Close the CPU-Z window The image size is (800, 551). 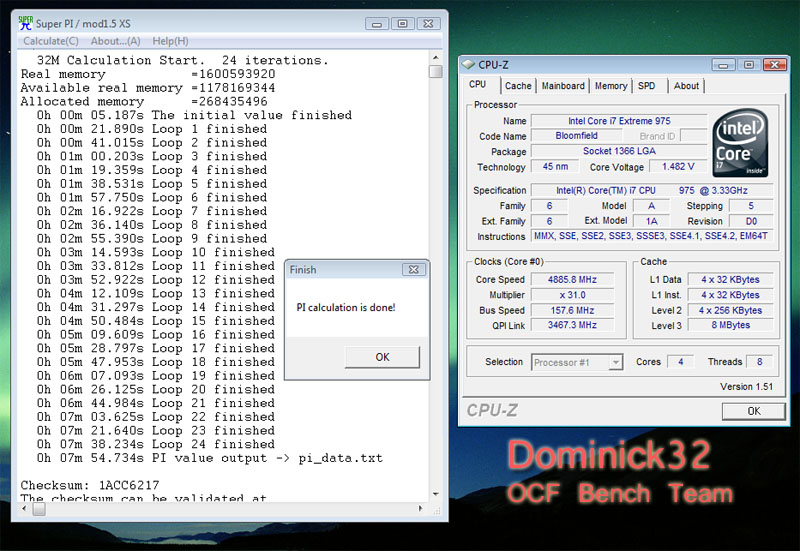coord(775,65)
